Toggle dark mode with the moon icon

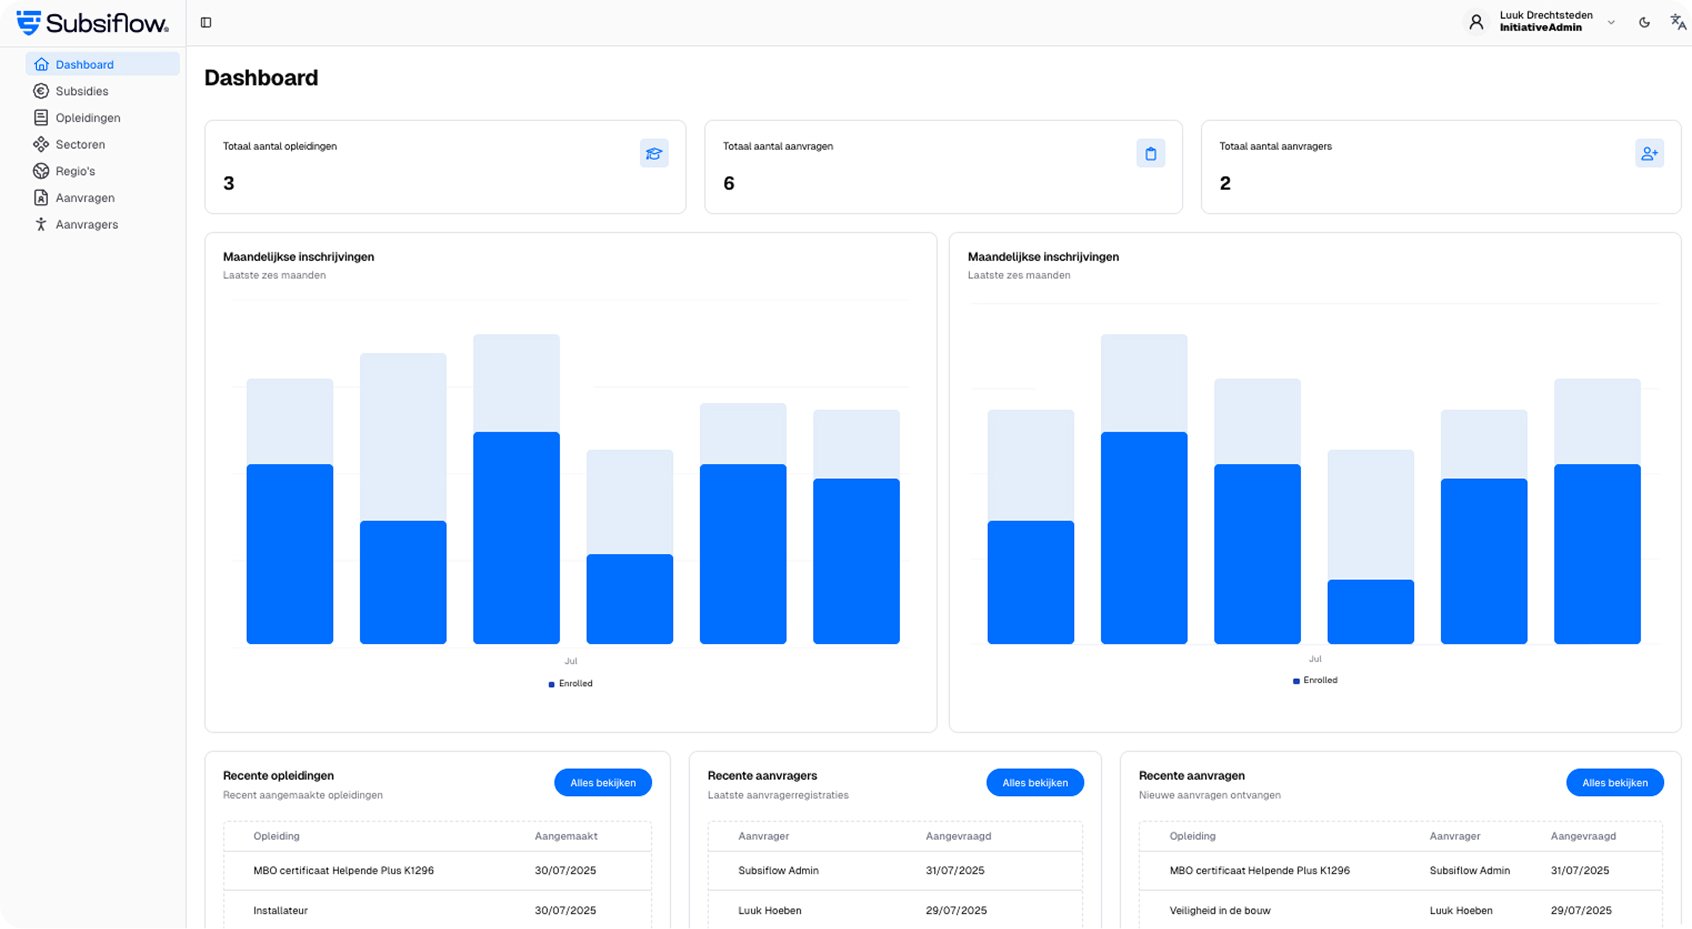(1644, 21)
